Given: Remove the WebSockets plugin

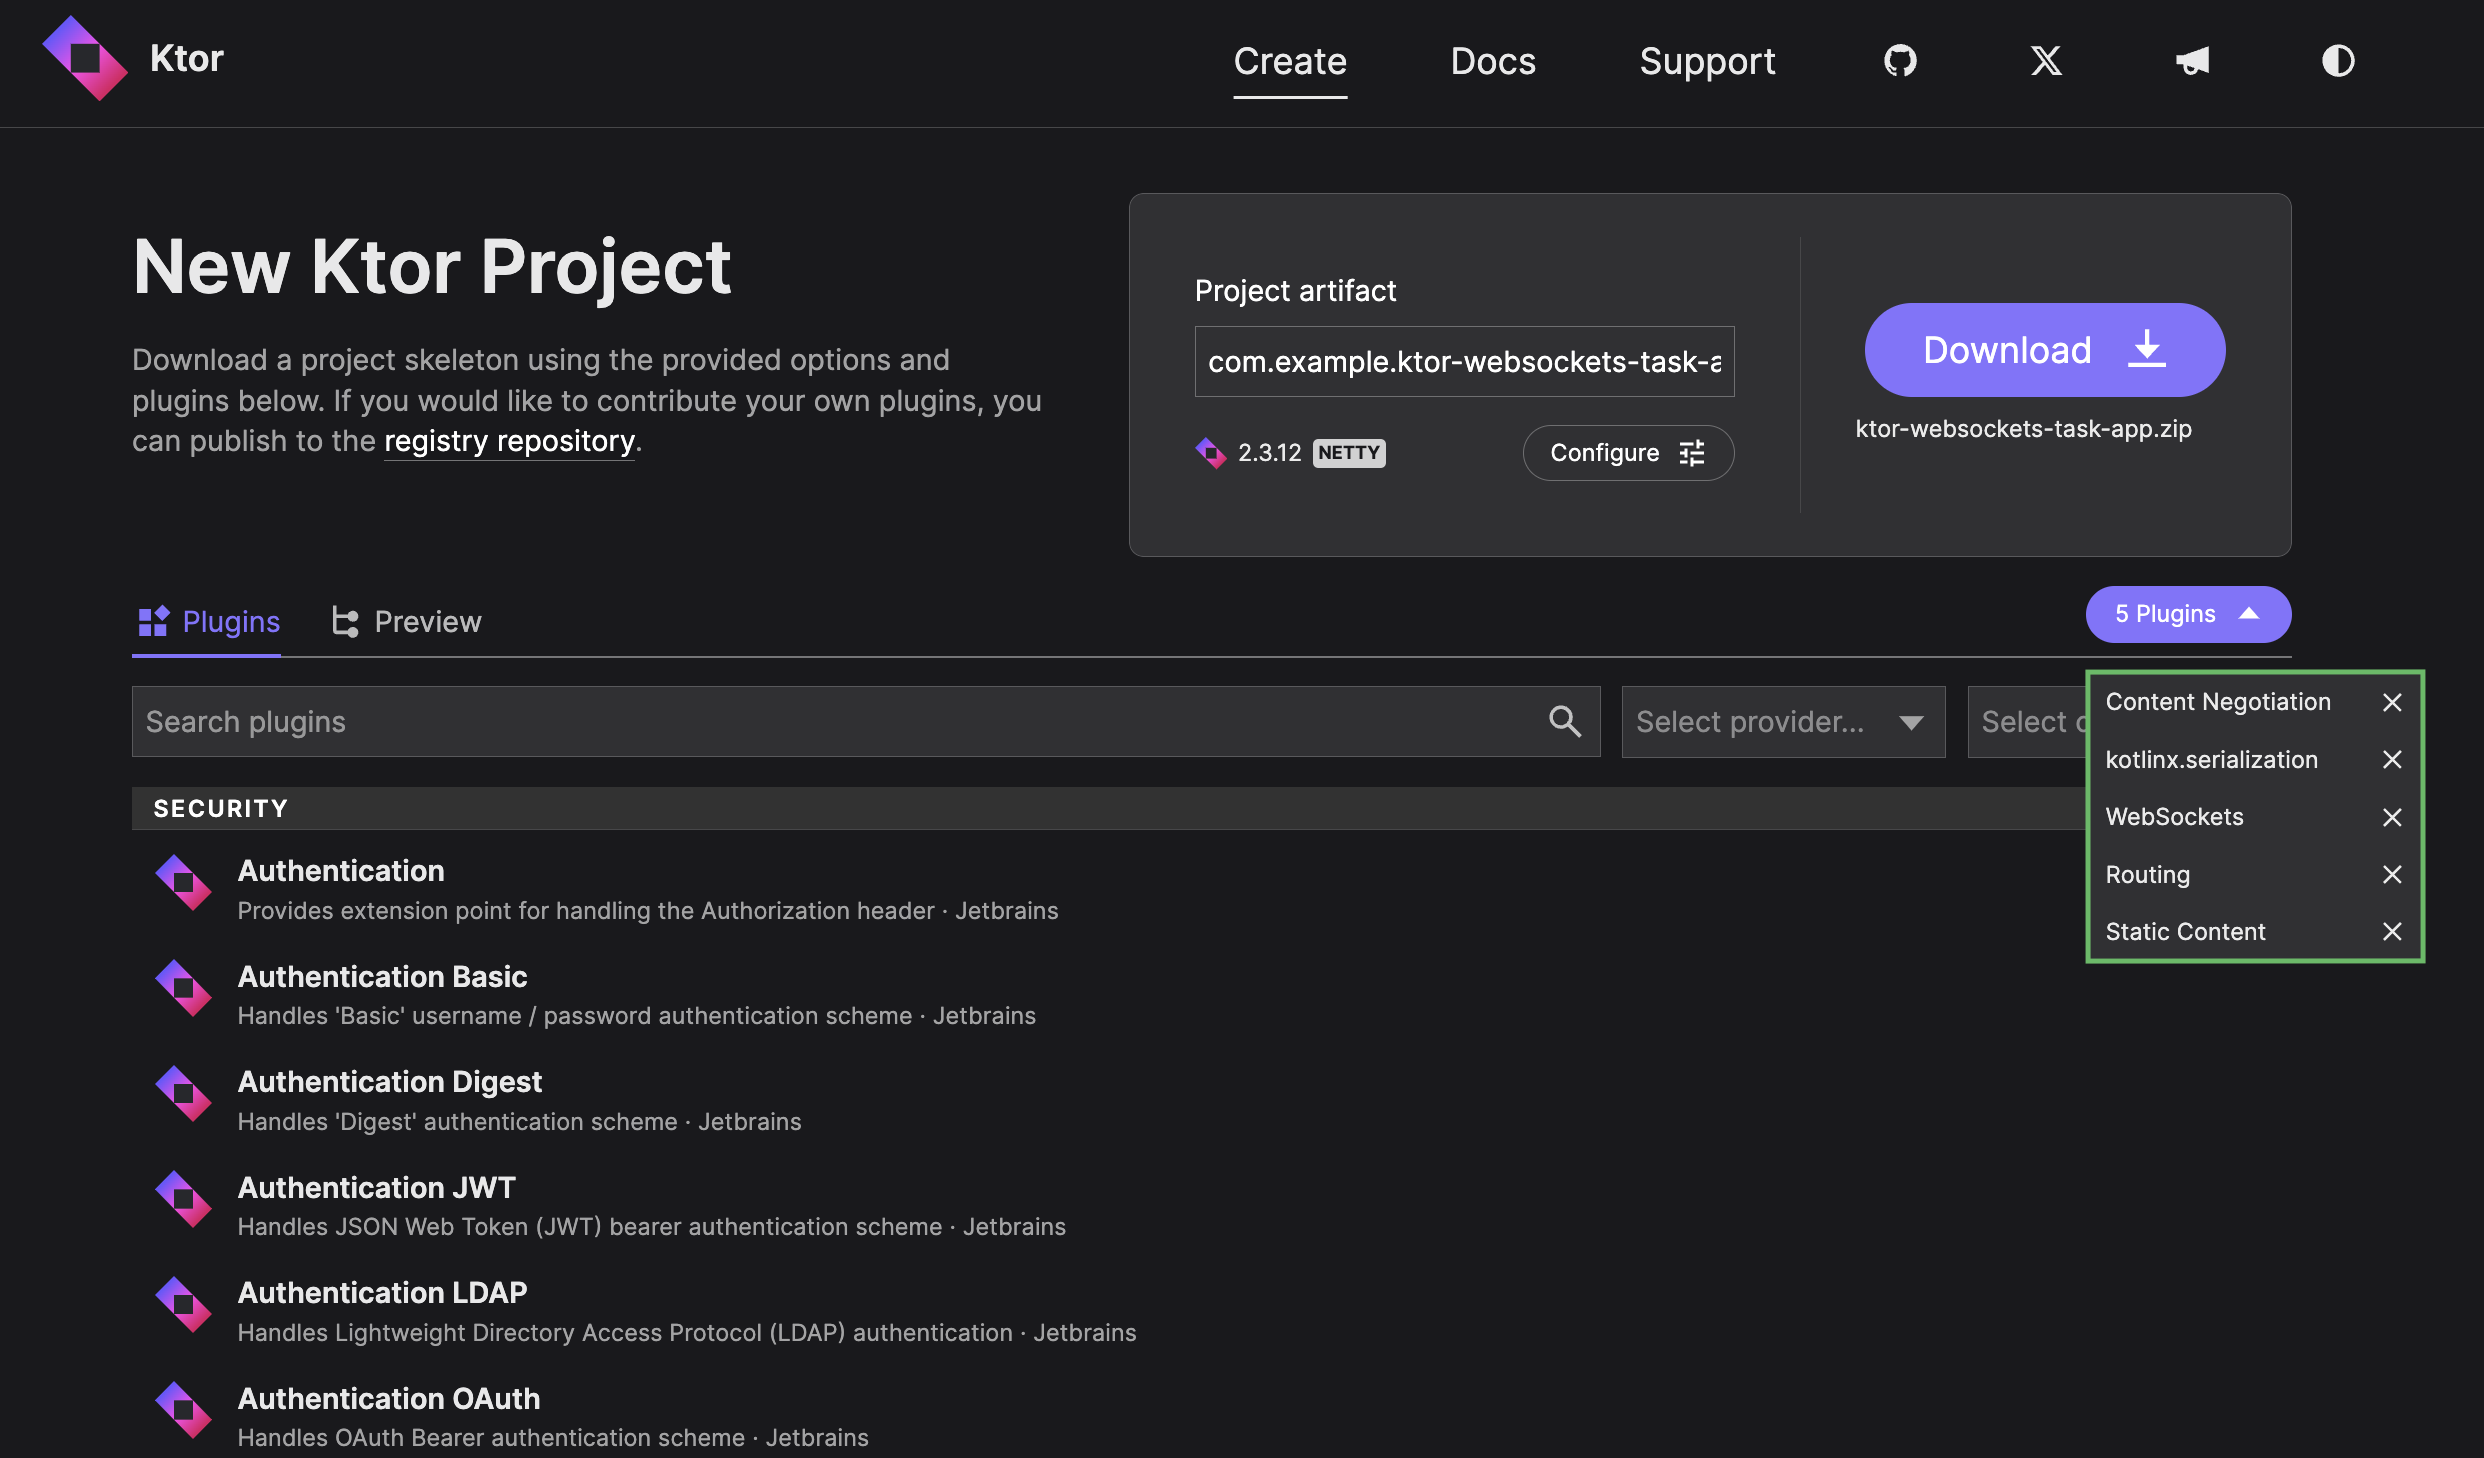Looking at the screenshot, I should point(2392,818).
